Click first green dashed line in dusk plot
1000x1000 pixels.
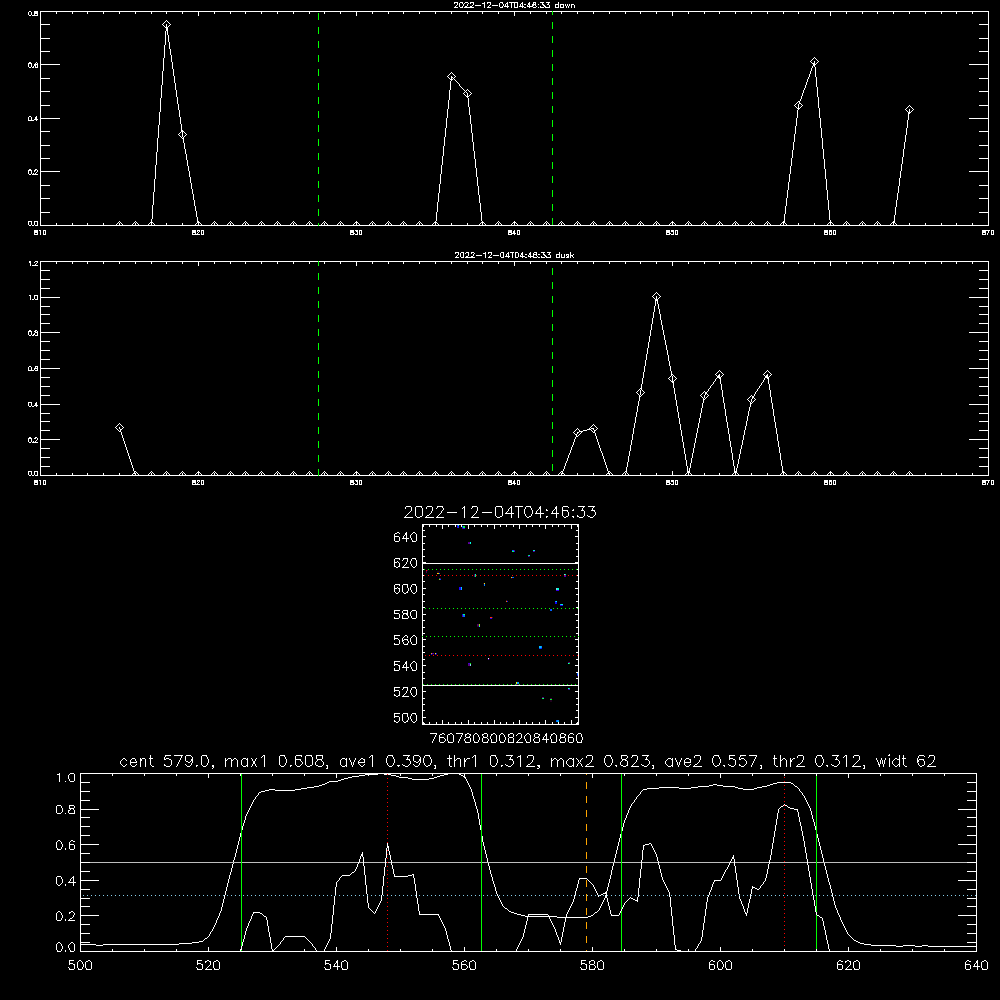click(x=318, y=368)
